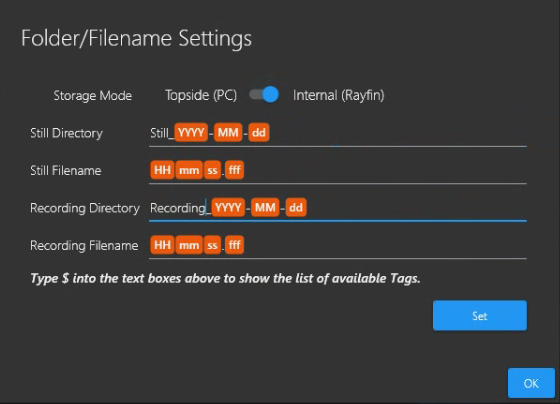Click the "Recording Filename" label
The height and width of the screenshot is (404, 560).
(x=84, y=246)
